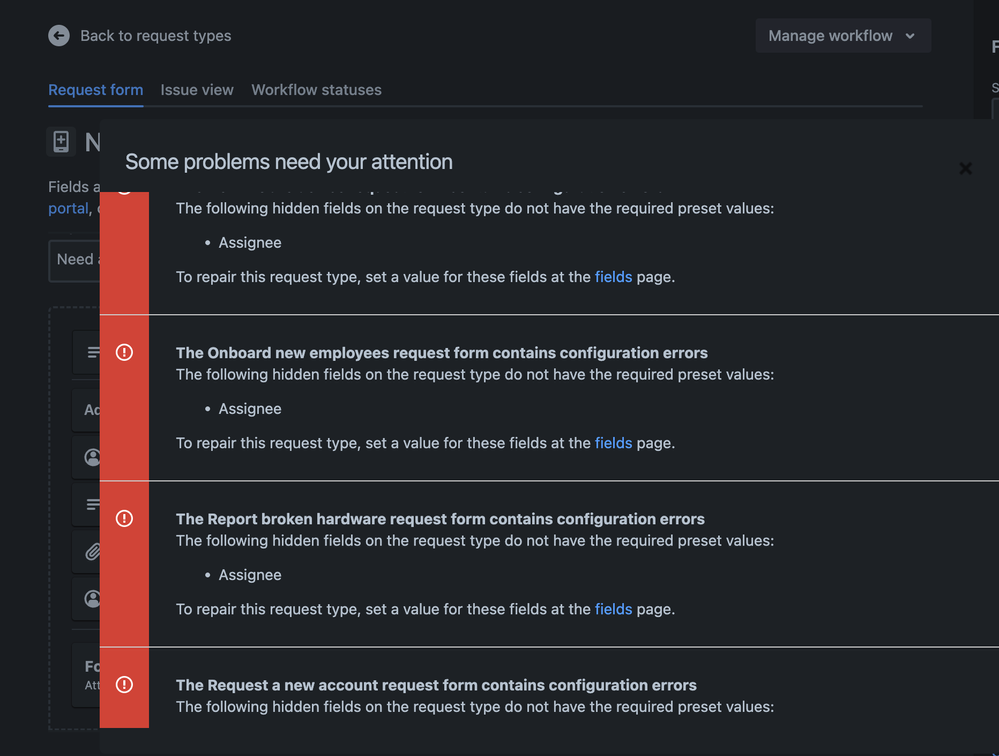Click the chevron on Manage workflow
The image size is (999, 756).
910,36
